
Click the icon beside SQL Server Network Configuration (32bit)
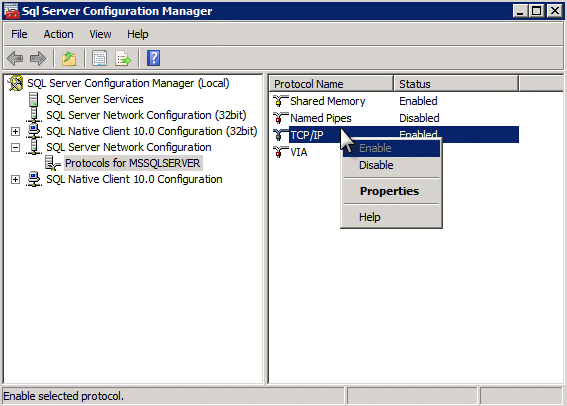point(34,115)
